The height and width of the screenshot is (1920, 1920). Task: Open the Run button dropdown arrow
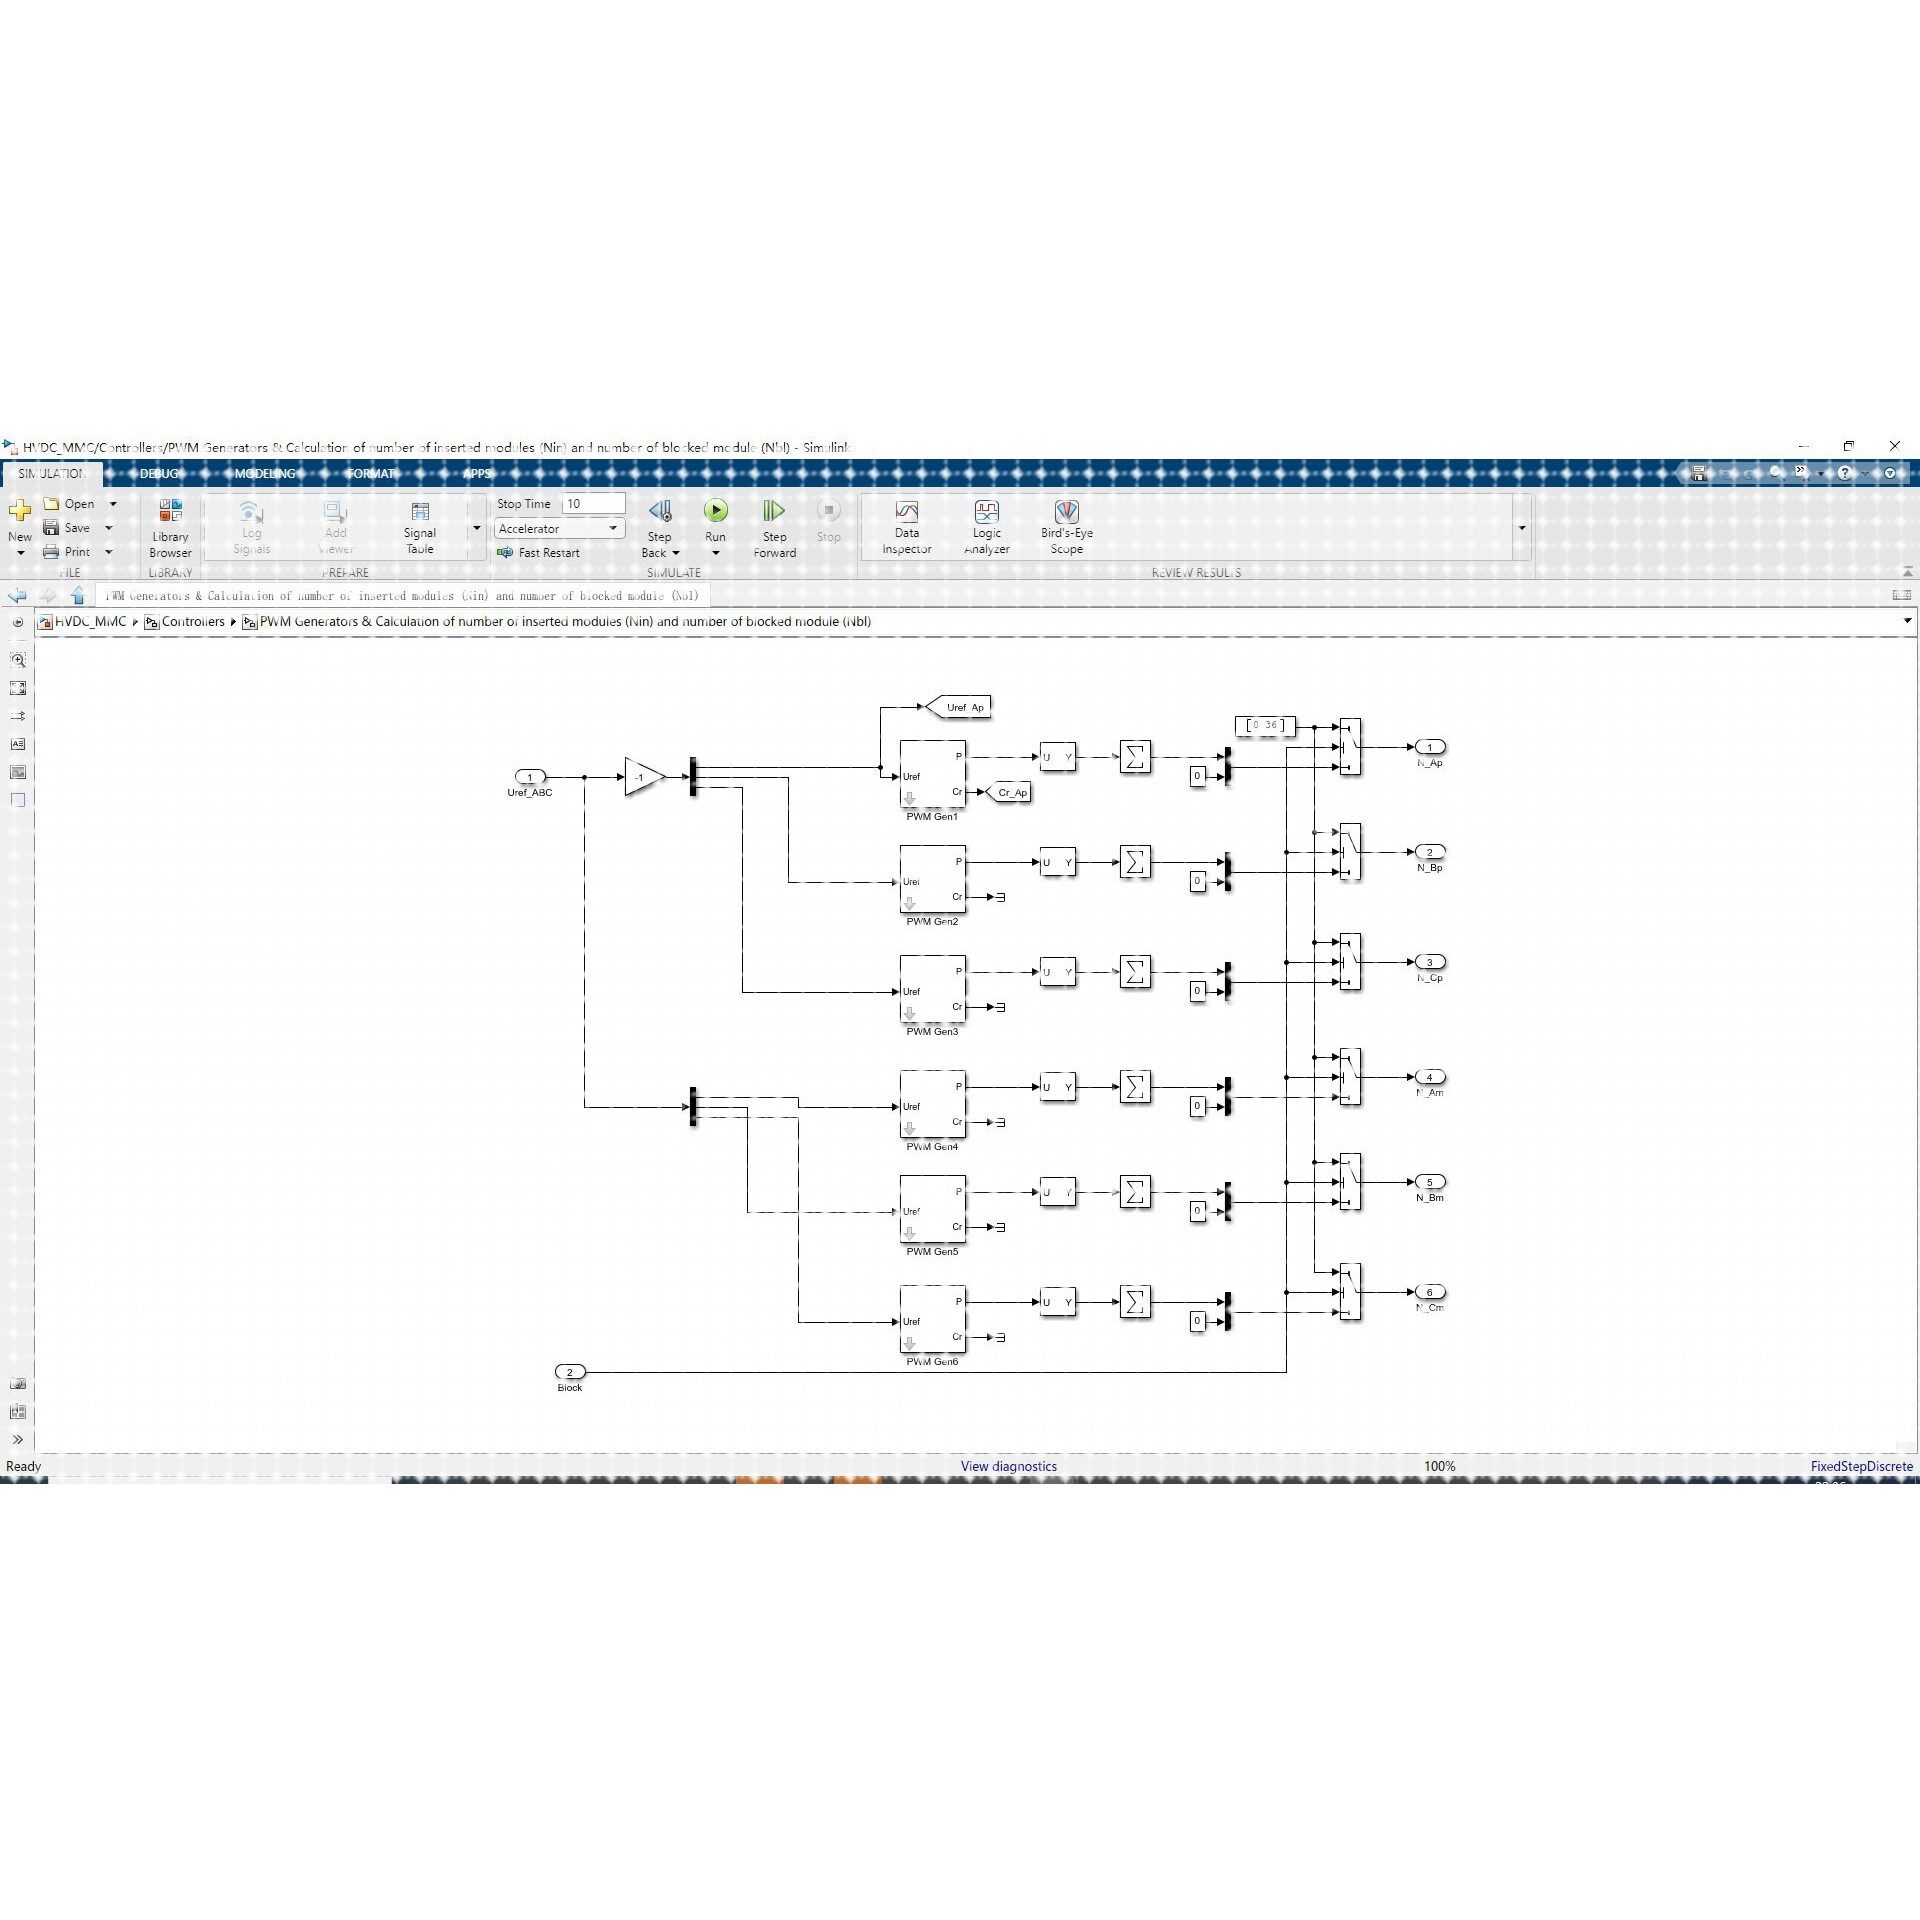tap(715, 553)
